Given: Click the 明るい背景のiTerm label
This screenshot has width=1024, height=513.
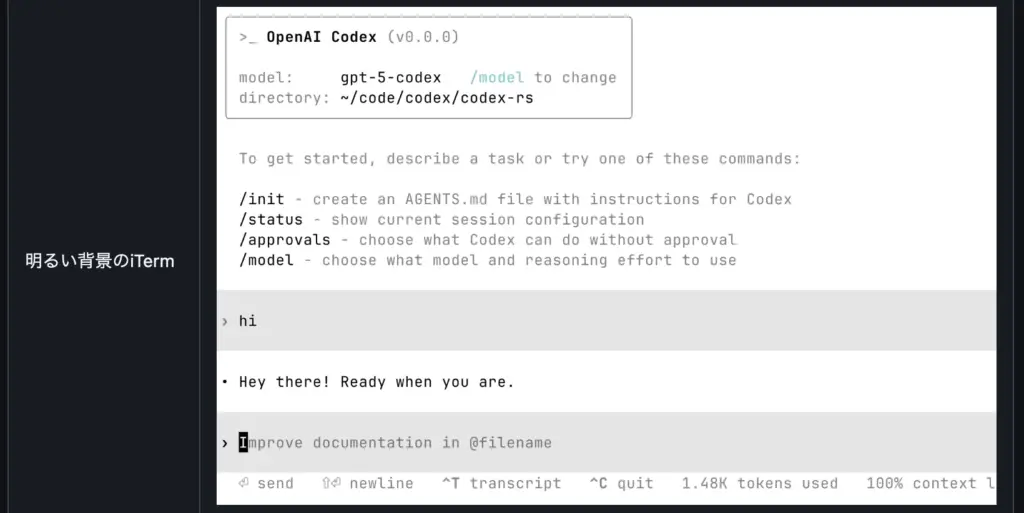Looking at the screenshot, I should click(100, 261).
